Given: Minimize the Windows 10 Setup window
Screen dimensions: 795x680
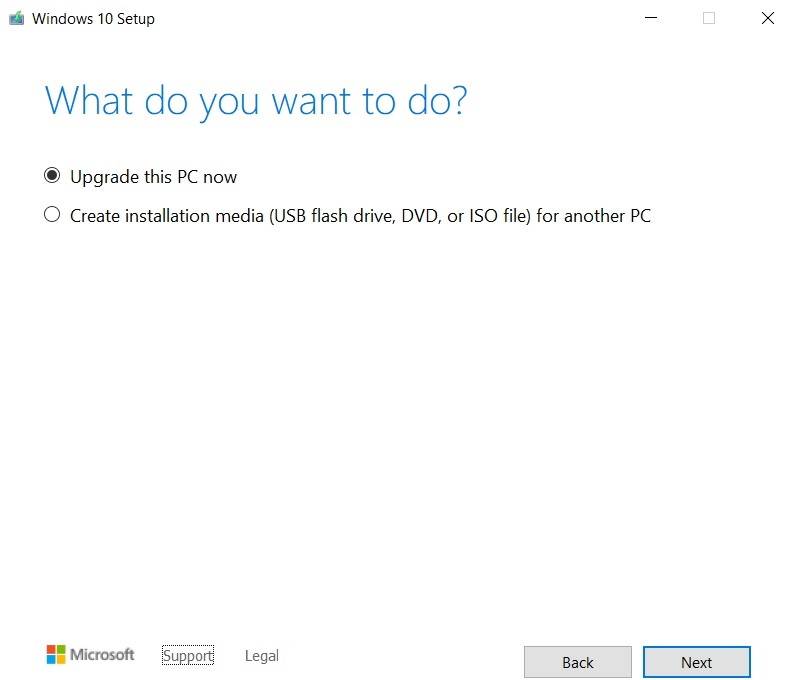Looking at the screenshot, I should click(x=651, y=18).
